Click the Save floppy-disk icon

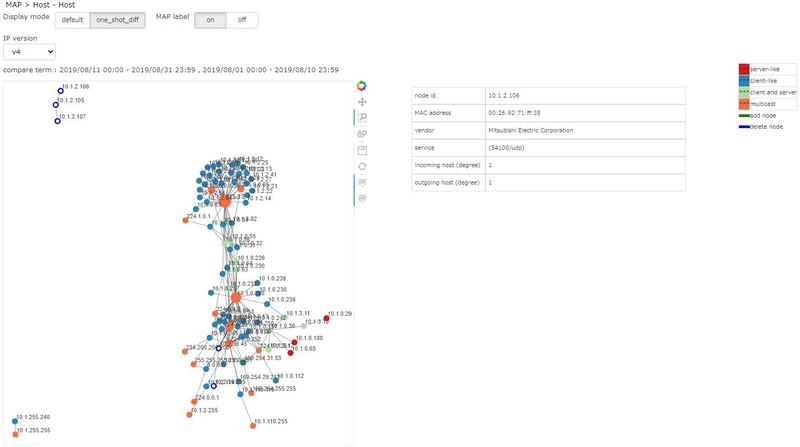[362, 151]
